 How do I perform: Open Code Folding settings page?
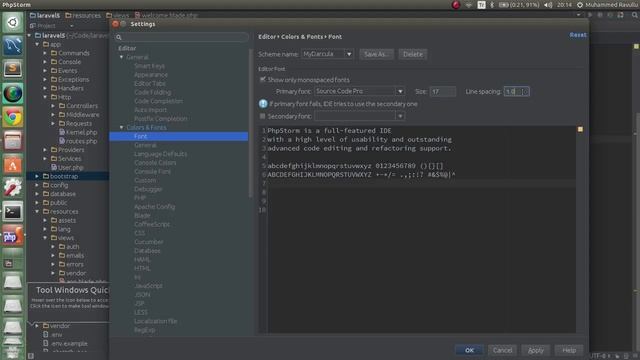pos(153,92)
